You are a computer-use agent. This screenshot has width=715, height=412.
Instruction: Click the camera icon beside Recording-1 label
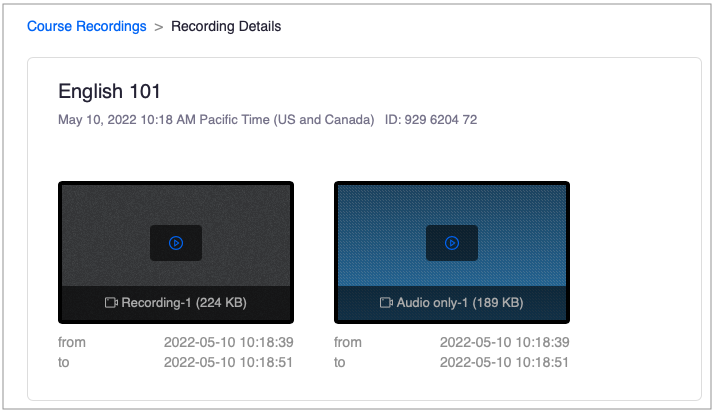(111, 302)
